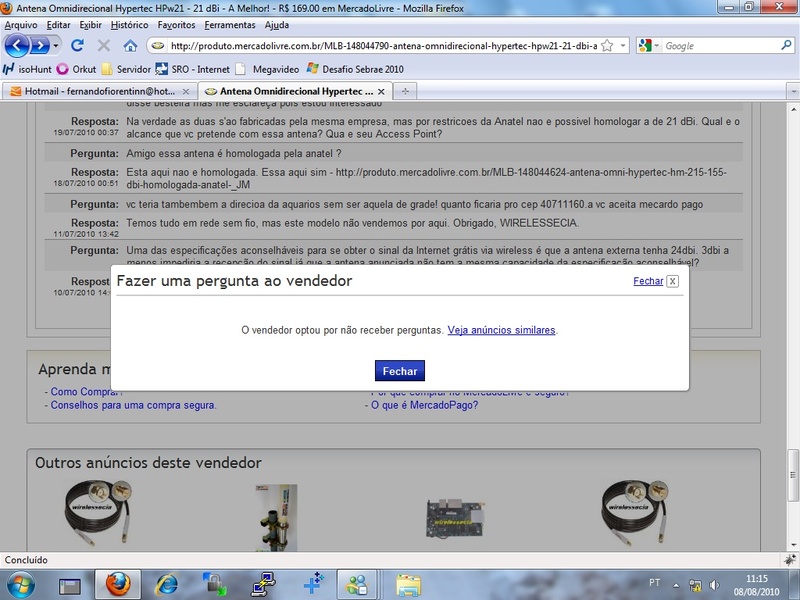The image size is (800, 600).
Task: Click the address bar URL field
Action: tap(384, 46)
